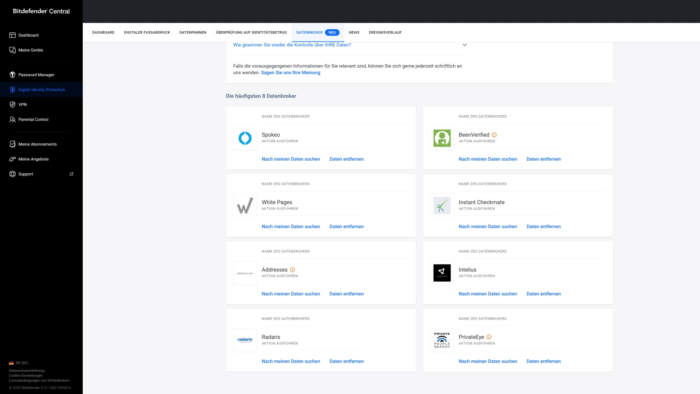Click the 'Intelius' broker name
700x394 pixels.
pos(467,270)
